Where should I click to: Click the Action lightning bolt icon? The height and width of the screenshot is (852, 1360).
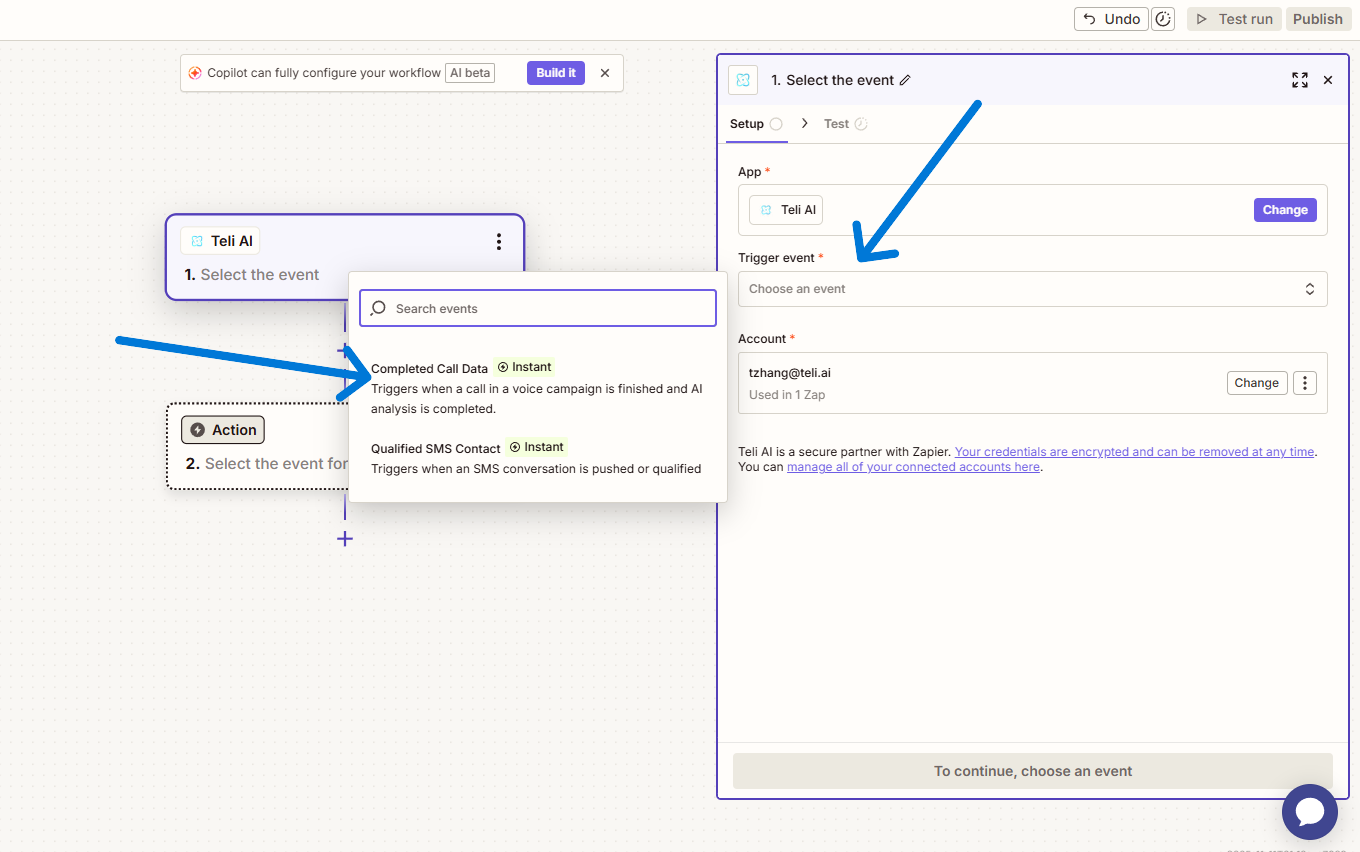pos(197,430)
